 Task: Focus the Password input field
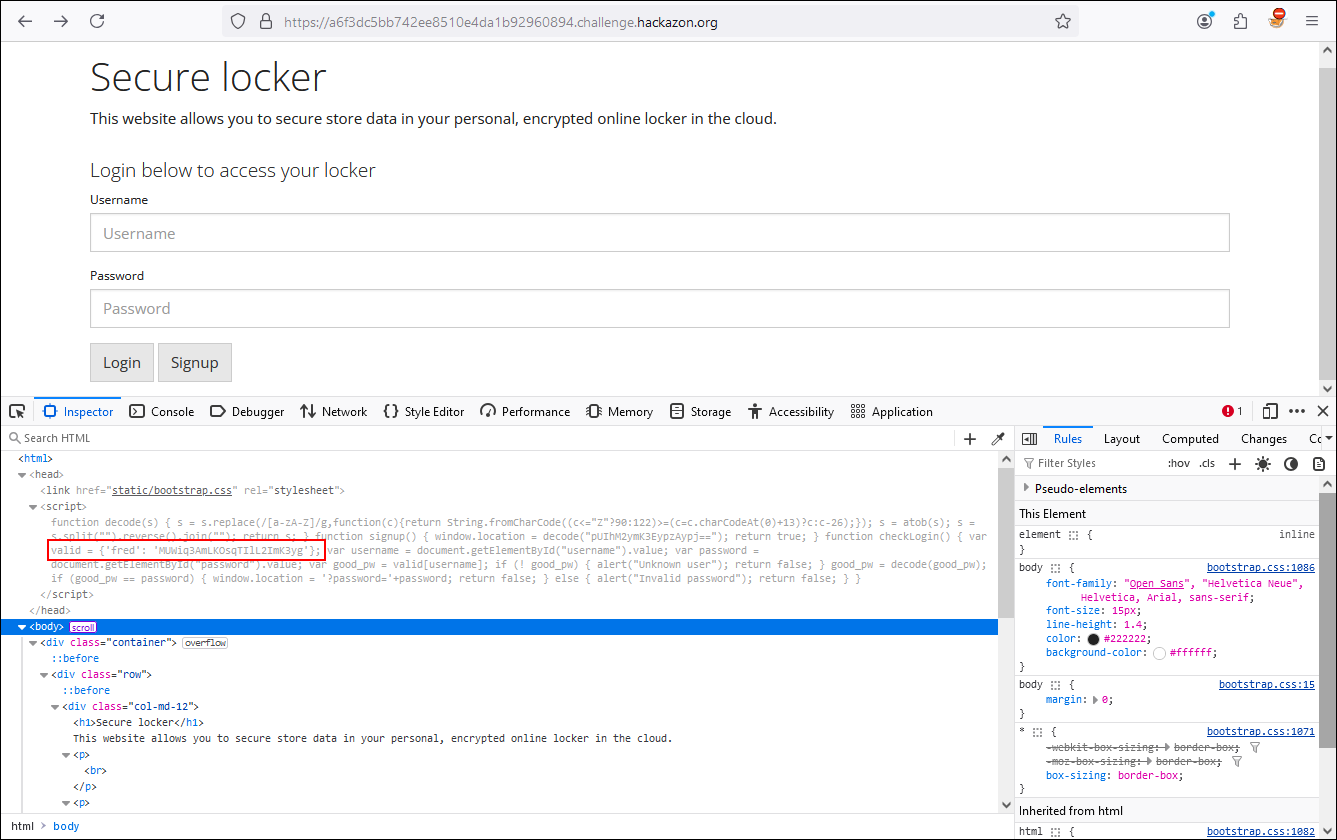point(659,308)
